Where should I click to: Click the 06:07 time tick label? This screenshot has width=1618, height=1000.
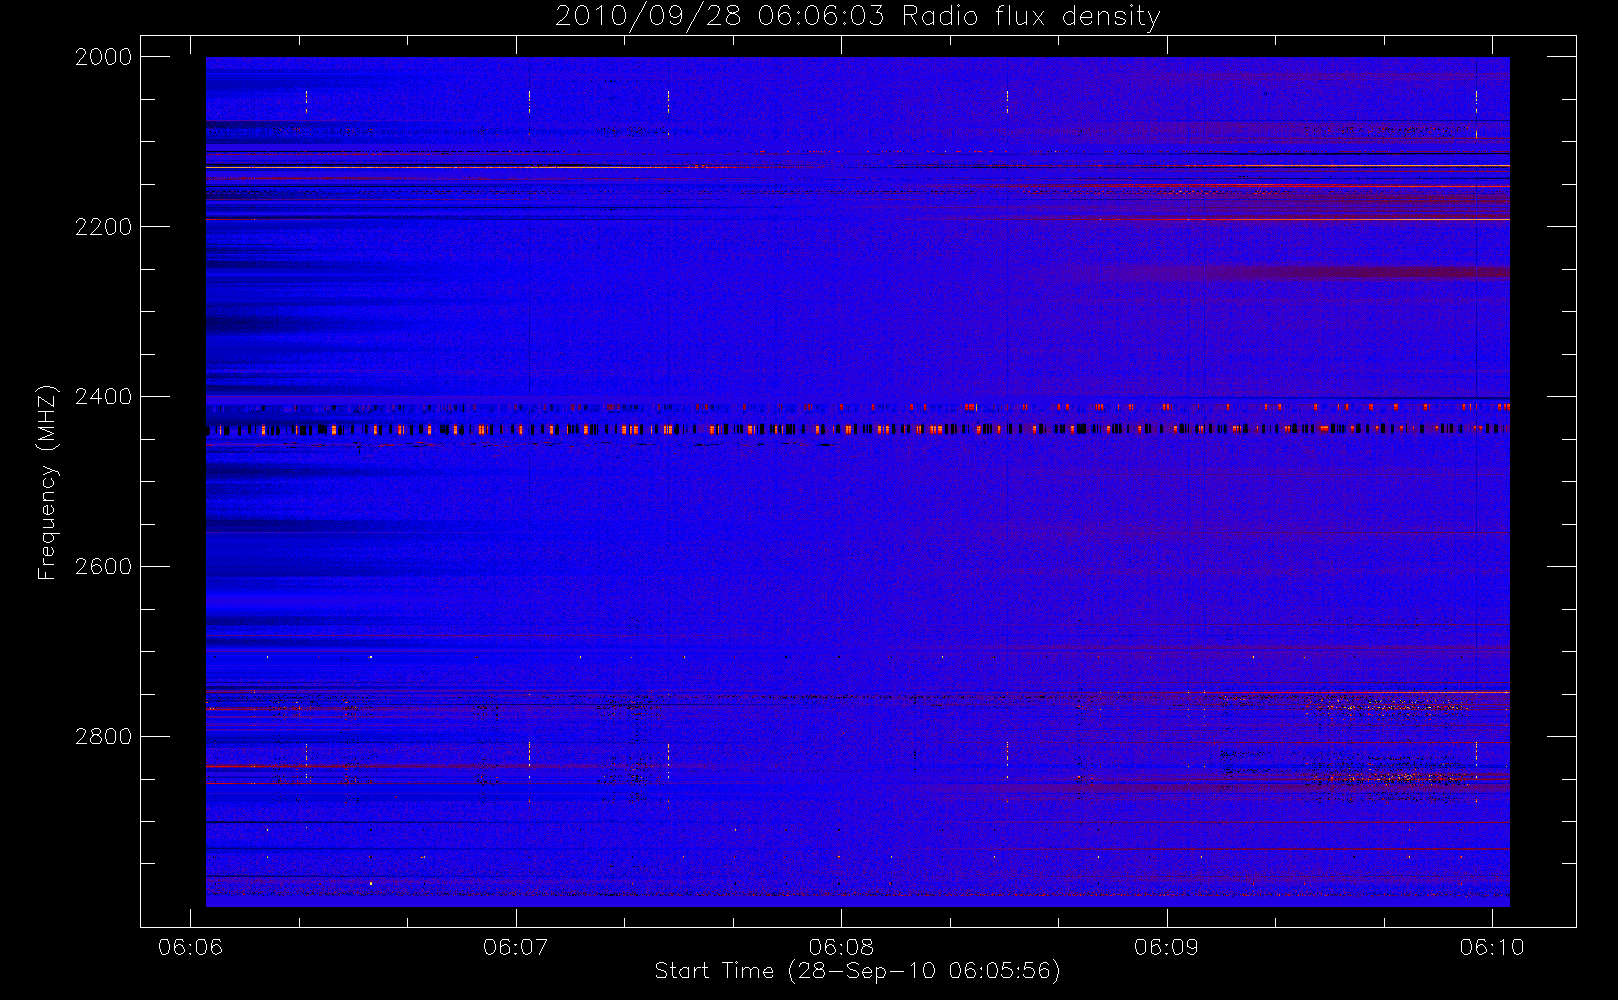(516, 947)
